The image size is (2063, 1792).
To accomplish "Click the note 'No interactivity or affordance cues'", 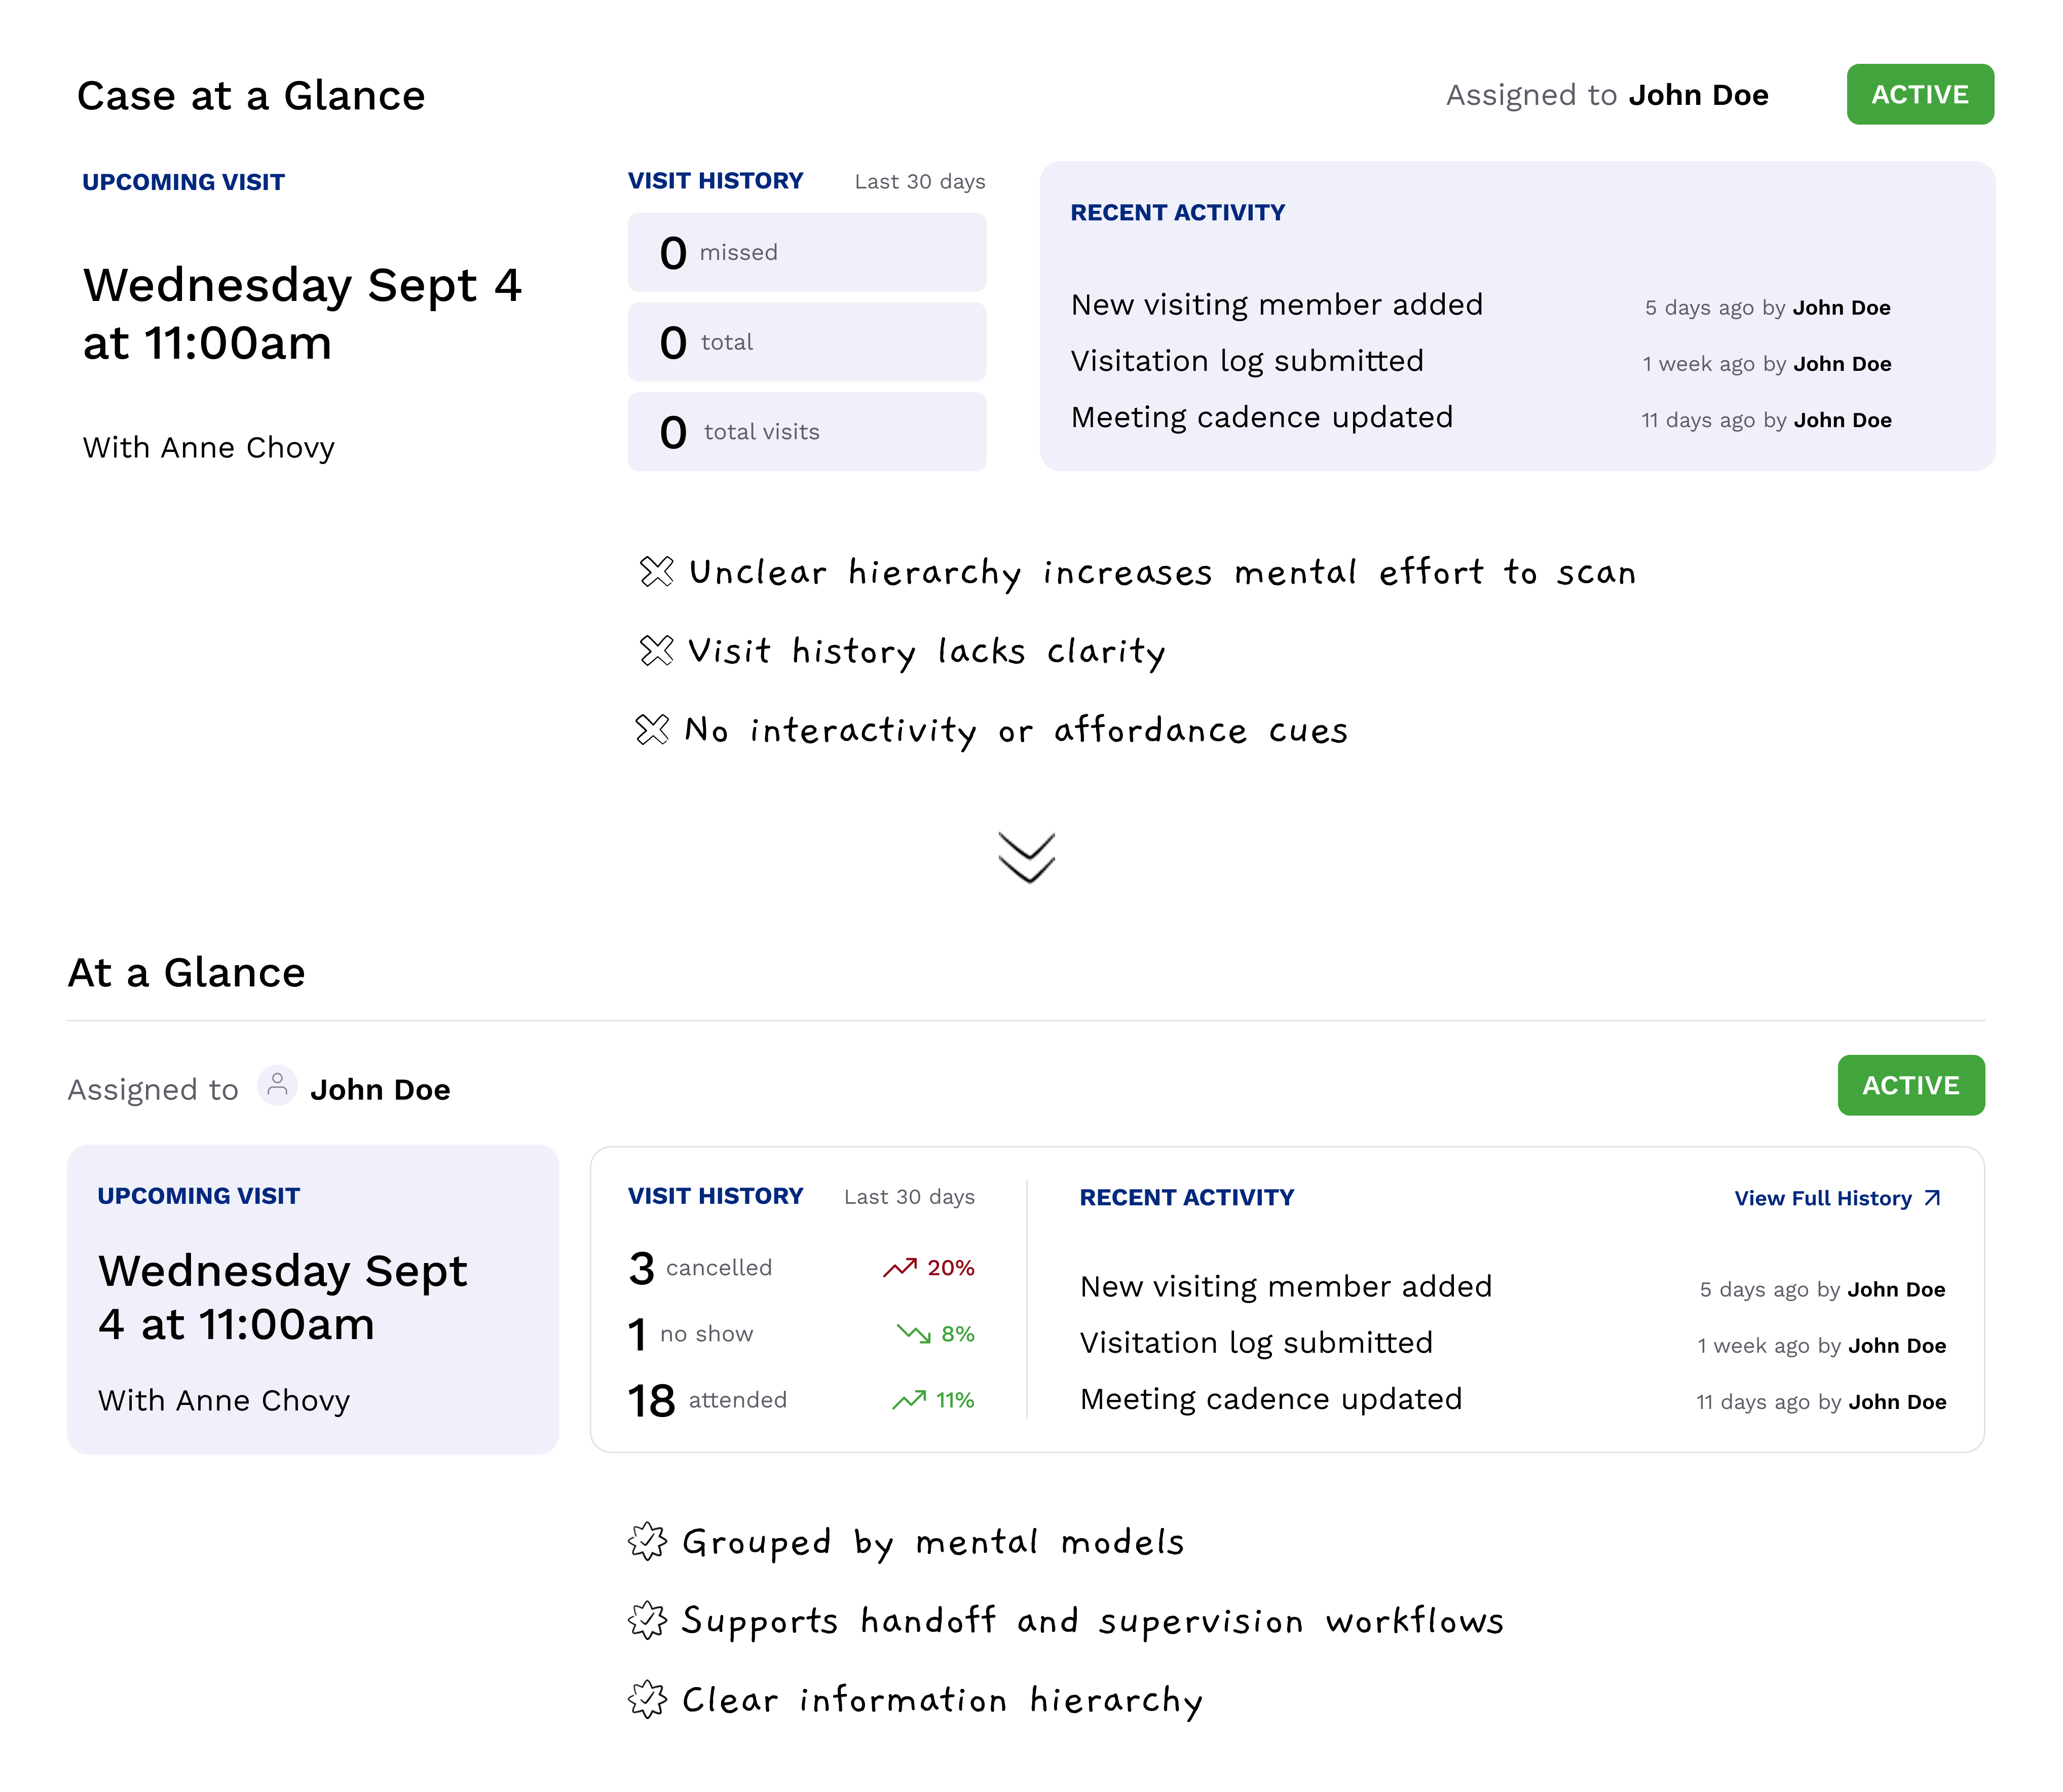I will click(1016, 731).
